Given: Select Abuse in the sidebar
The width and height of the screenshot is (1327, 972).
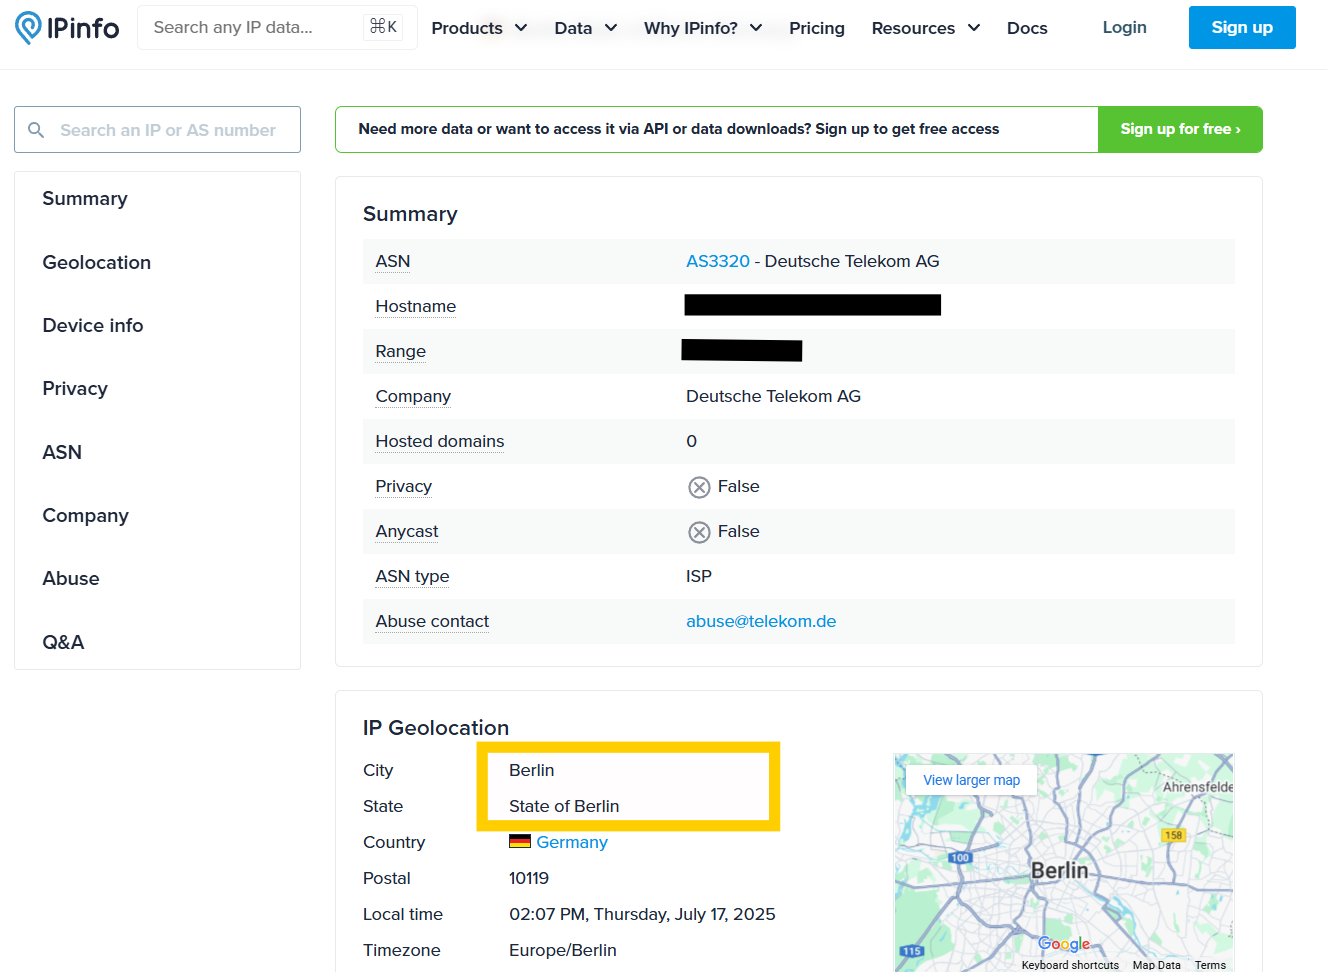Looking at the screenshot, I should pos(71,578).
